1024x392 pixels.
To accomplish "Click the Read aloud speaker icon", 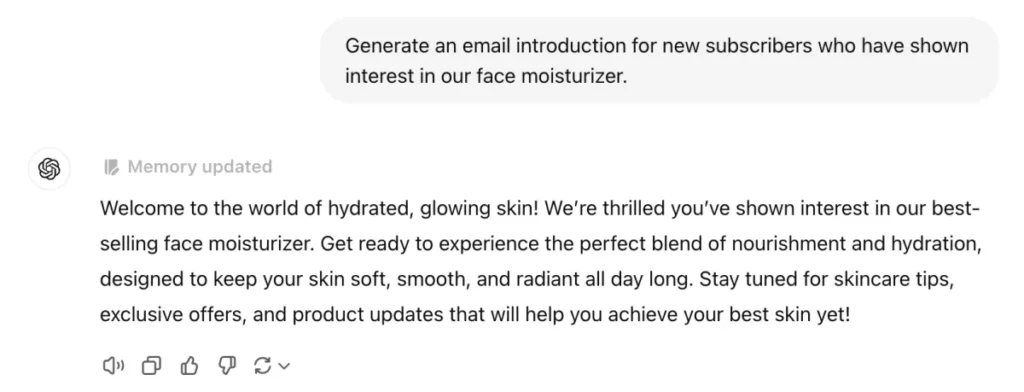I will (x=114, y=366).
